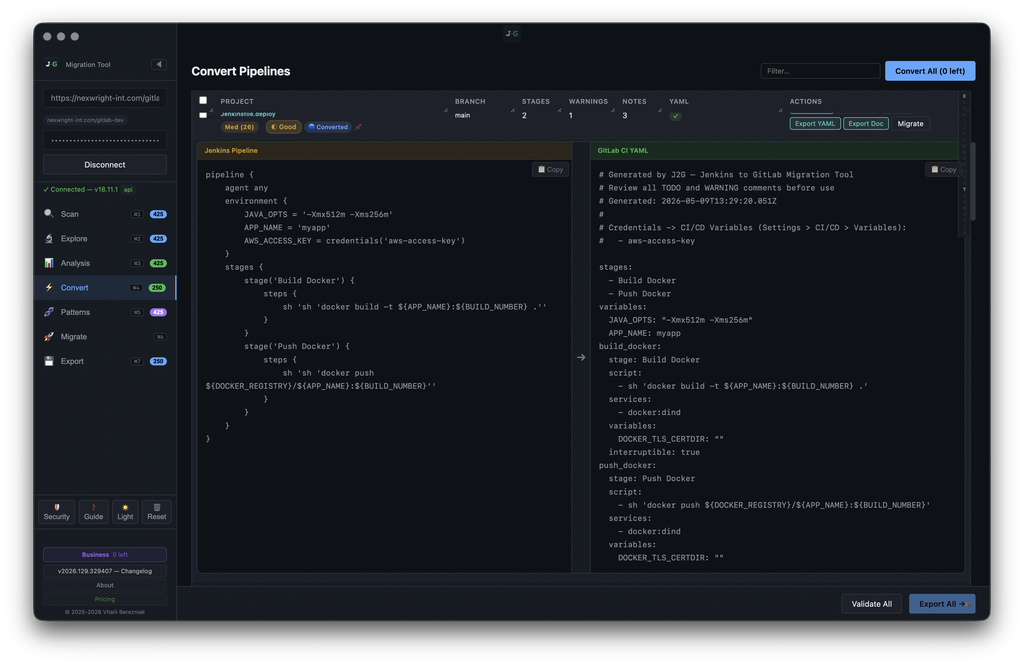Click the Migrate rocket icon

click(x=49, y=336)
